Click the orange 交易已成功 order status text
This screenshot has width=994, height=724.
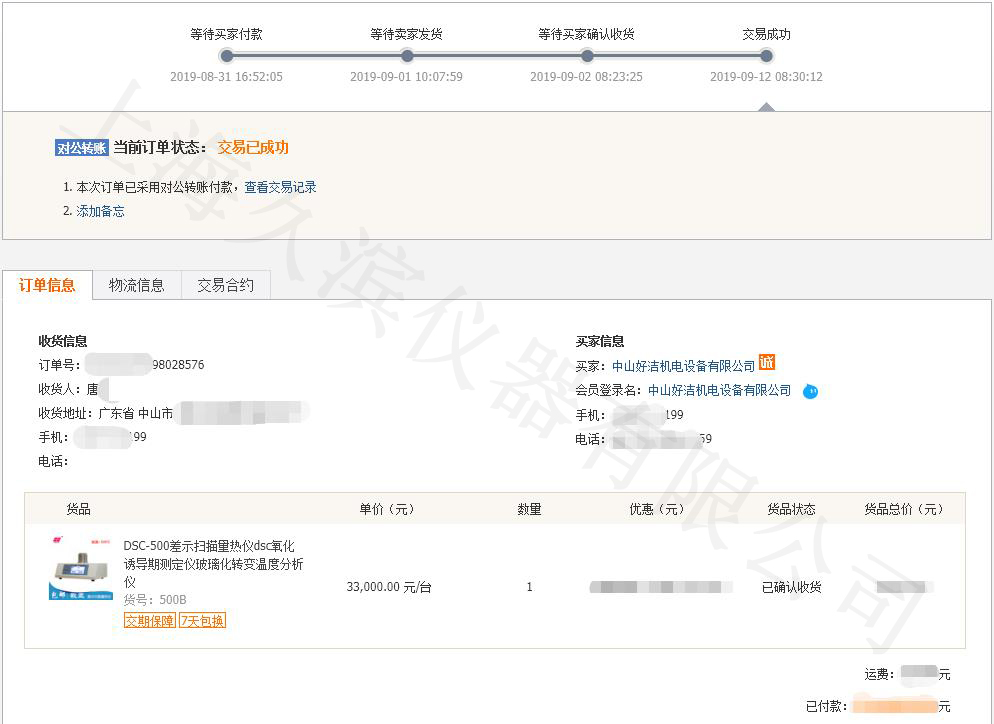(x=253, y=148)
